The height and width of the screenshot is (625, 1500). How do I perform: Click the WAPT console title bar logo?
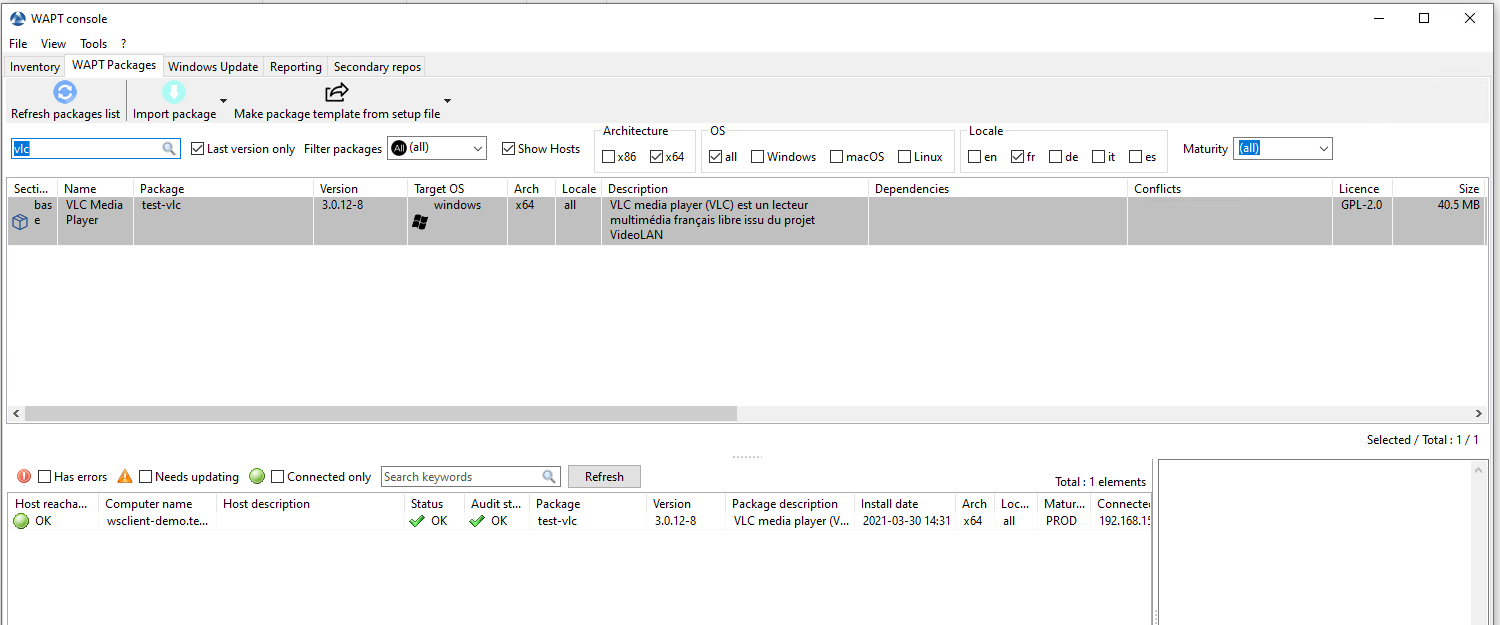(x=18, y=18)
